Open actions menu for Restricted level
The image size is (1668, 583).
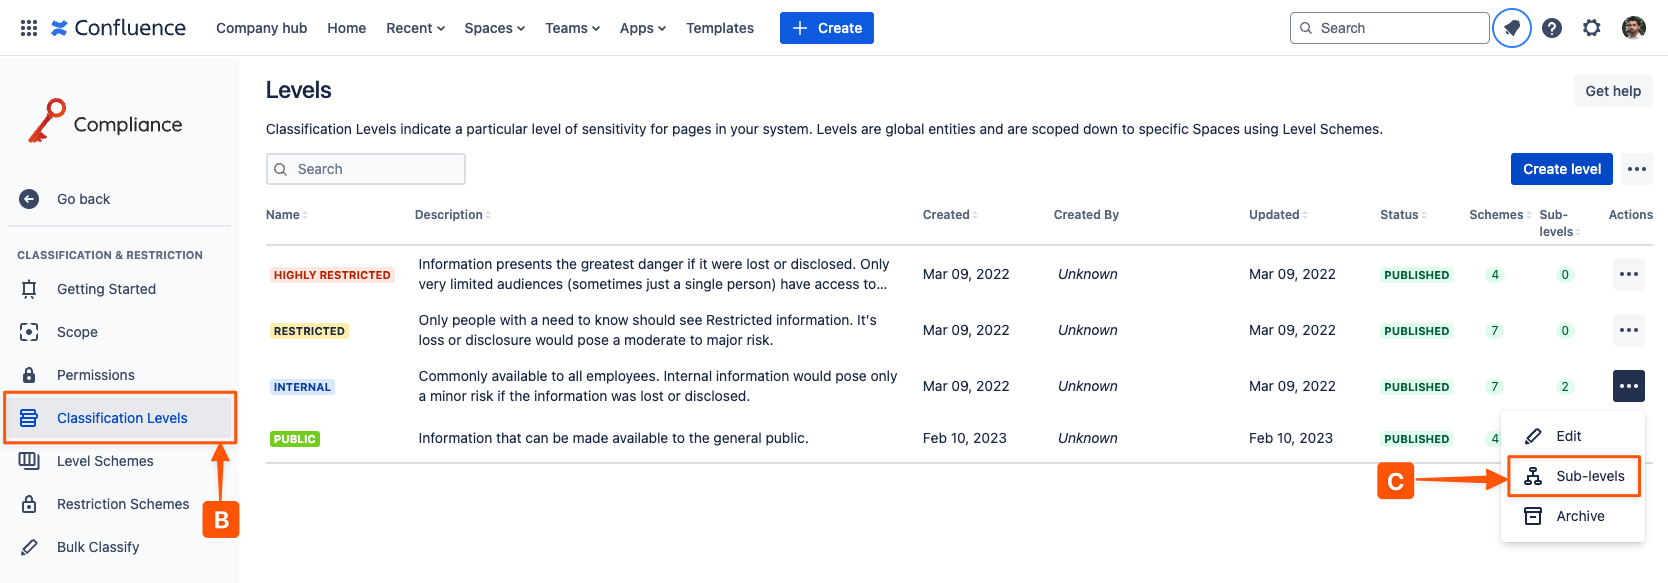[x=1628, y=330]
